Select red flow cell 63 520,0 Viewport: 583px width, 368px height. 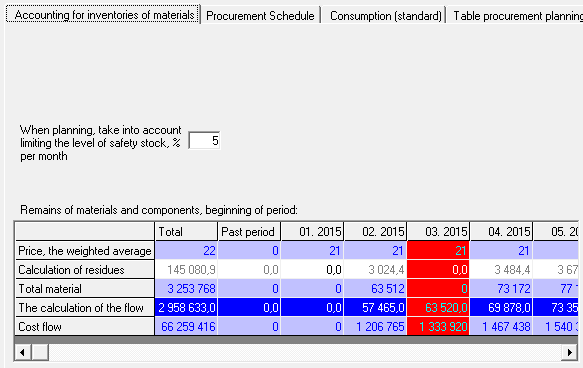tap(438, 307)
